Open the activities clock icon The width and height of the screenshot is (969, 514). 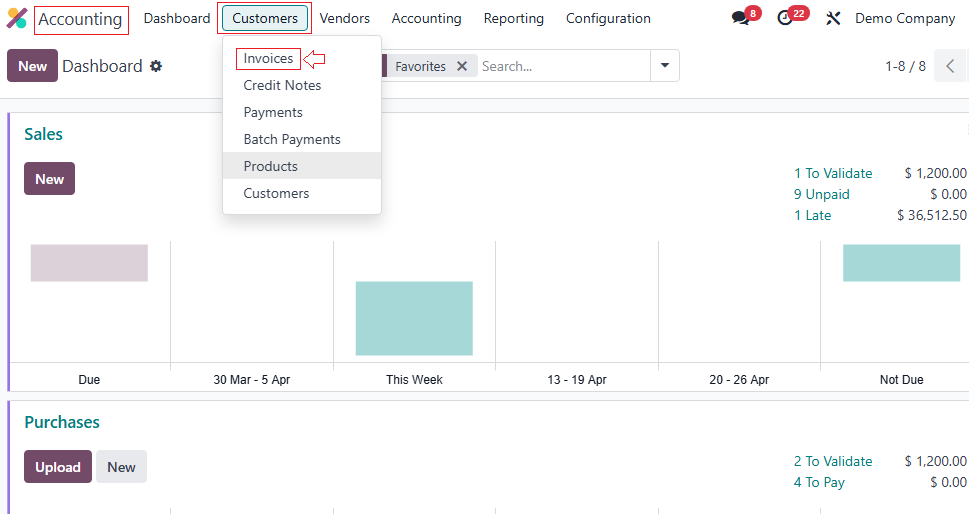click(785, 19)
